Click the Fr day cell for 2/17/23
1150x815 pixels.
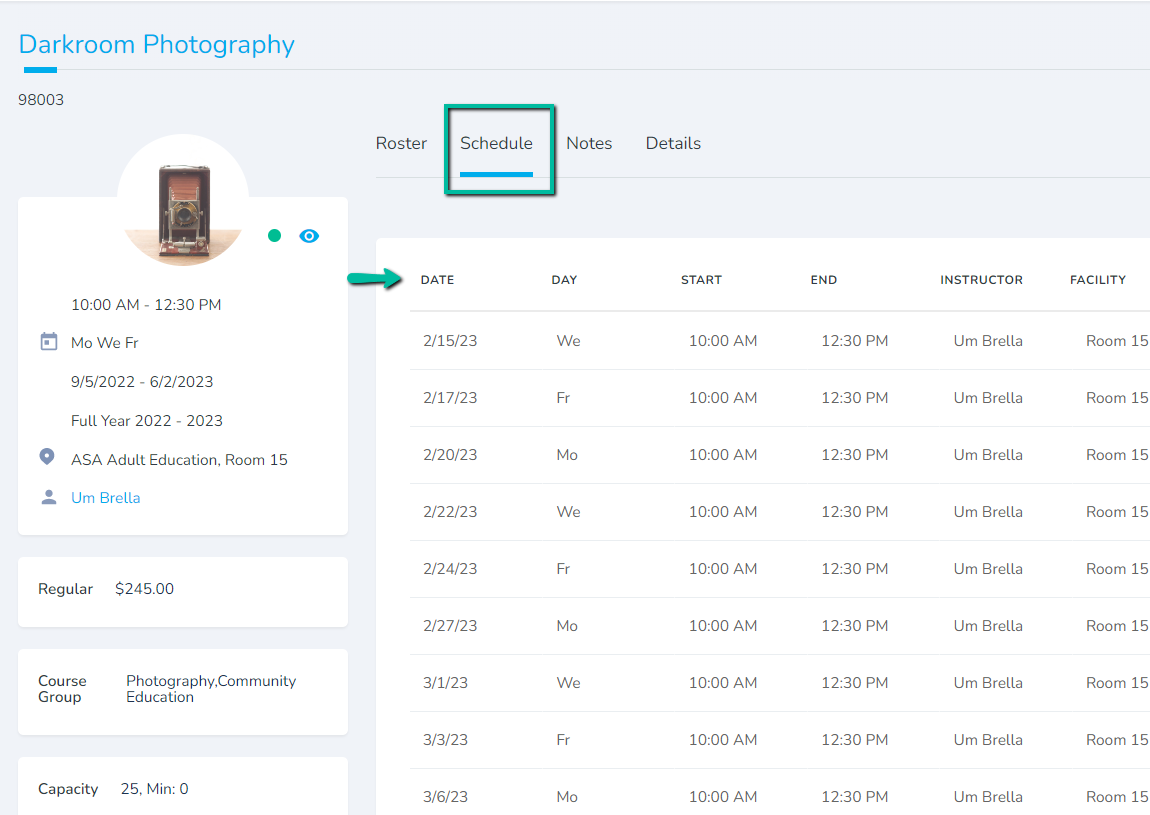pos(563,398)
